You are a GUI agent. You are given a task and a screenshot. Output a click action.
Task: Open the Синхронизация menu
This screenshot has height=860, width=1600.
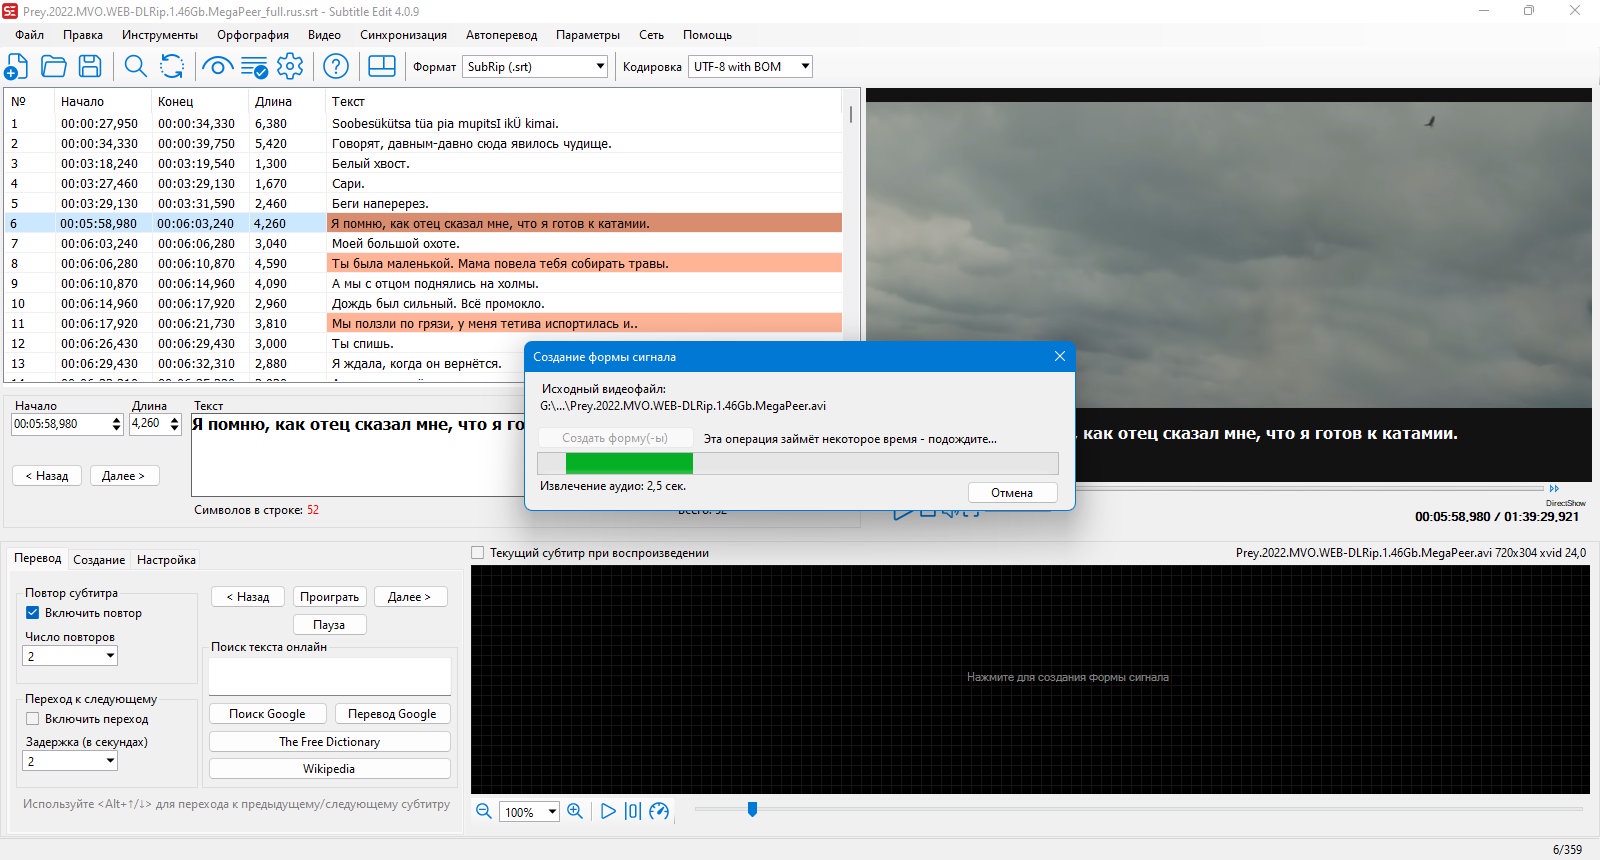[404, 35]
